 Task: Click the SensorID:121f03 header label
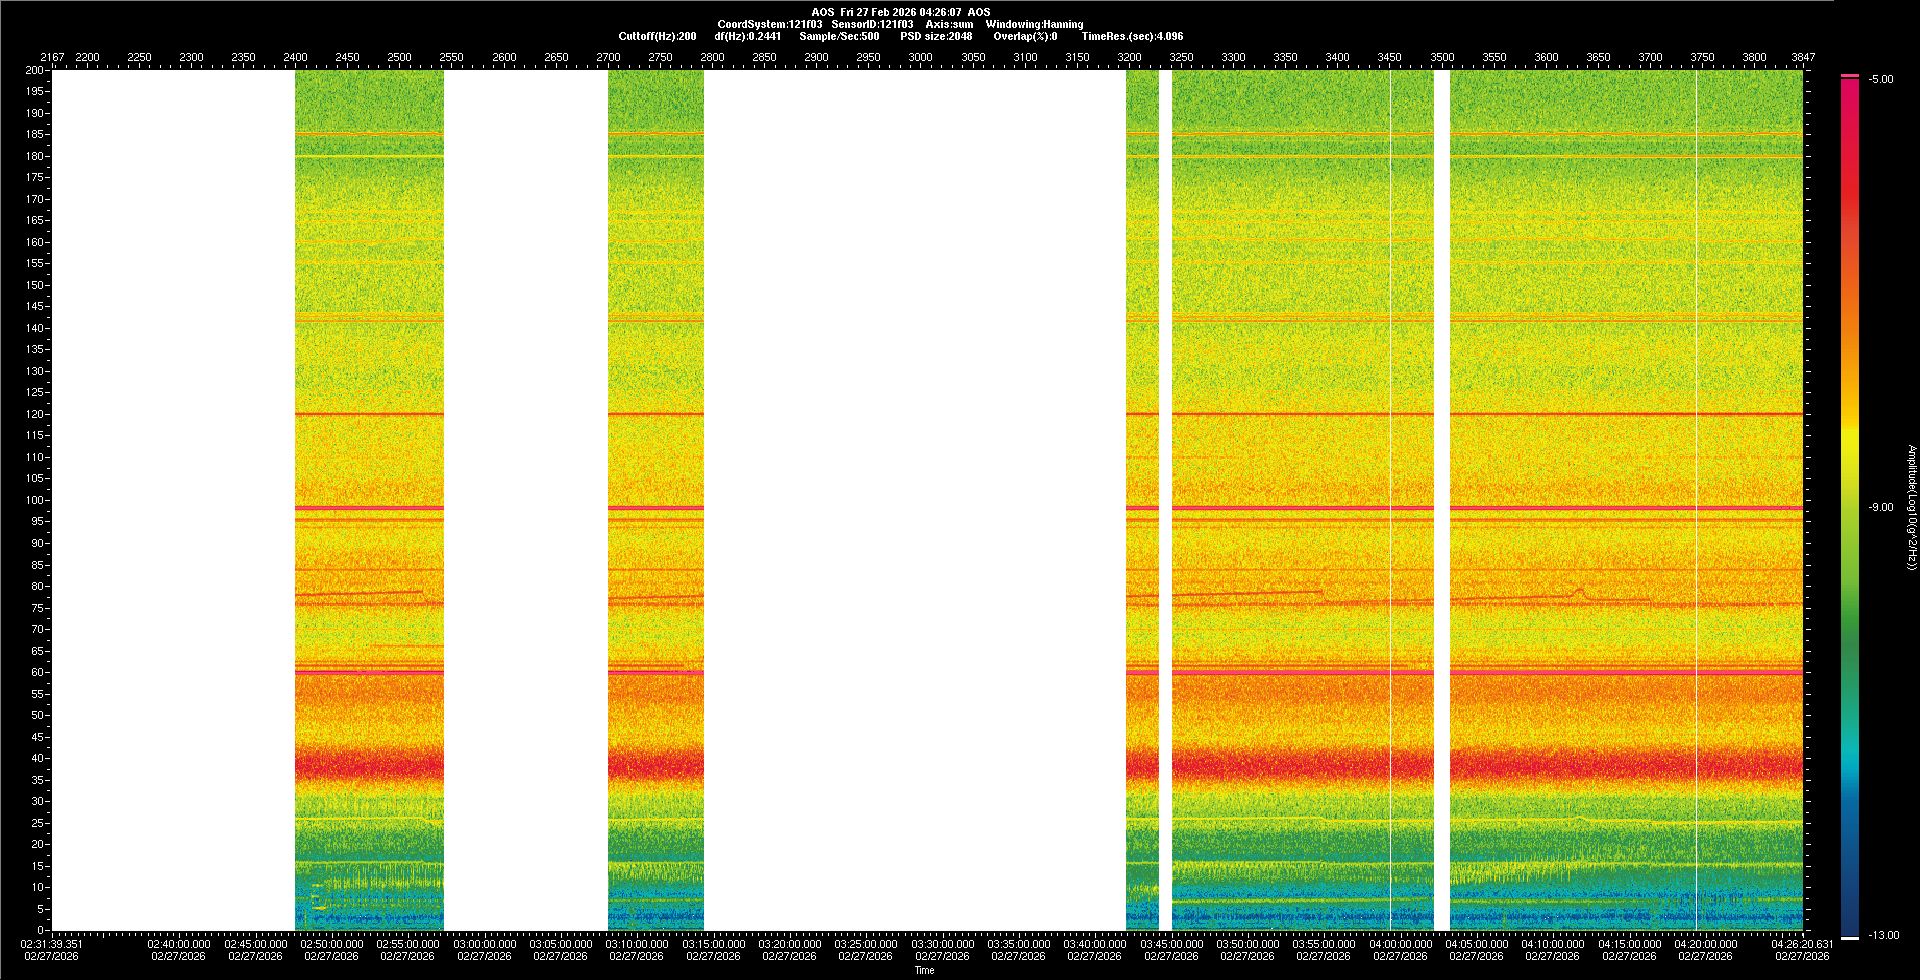[x=872, y=24]
